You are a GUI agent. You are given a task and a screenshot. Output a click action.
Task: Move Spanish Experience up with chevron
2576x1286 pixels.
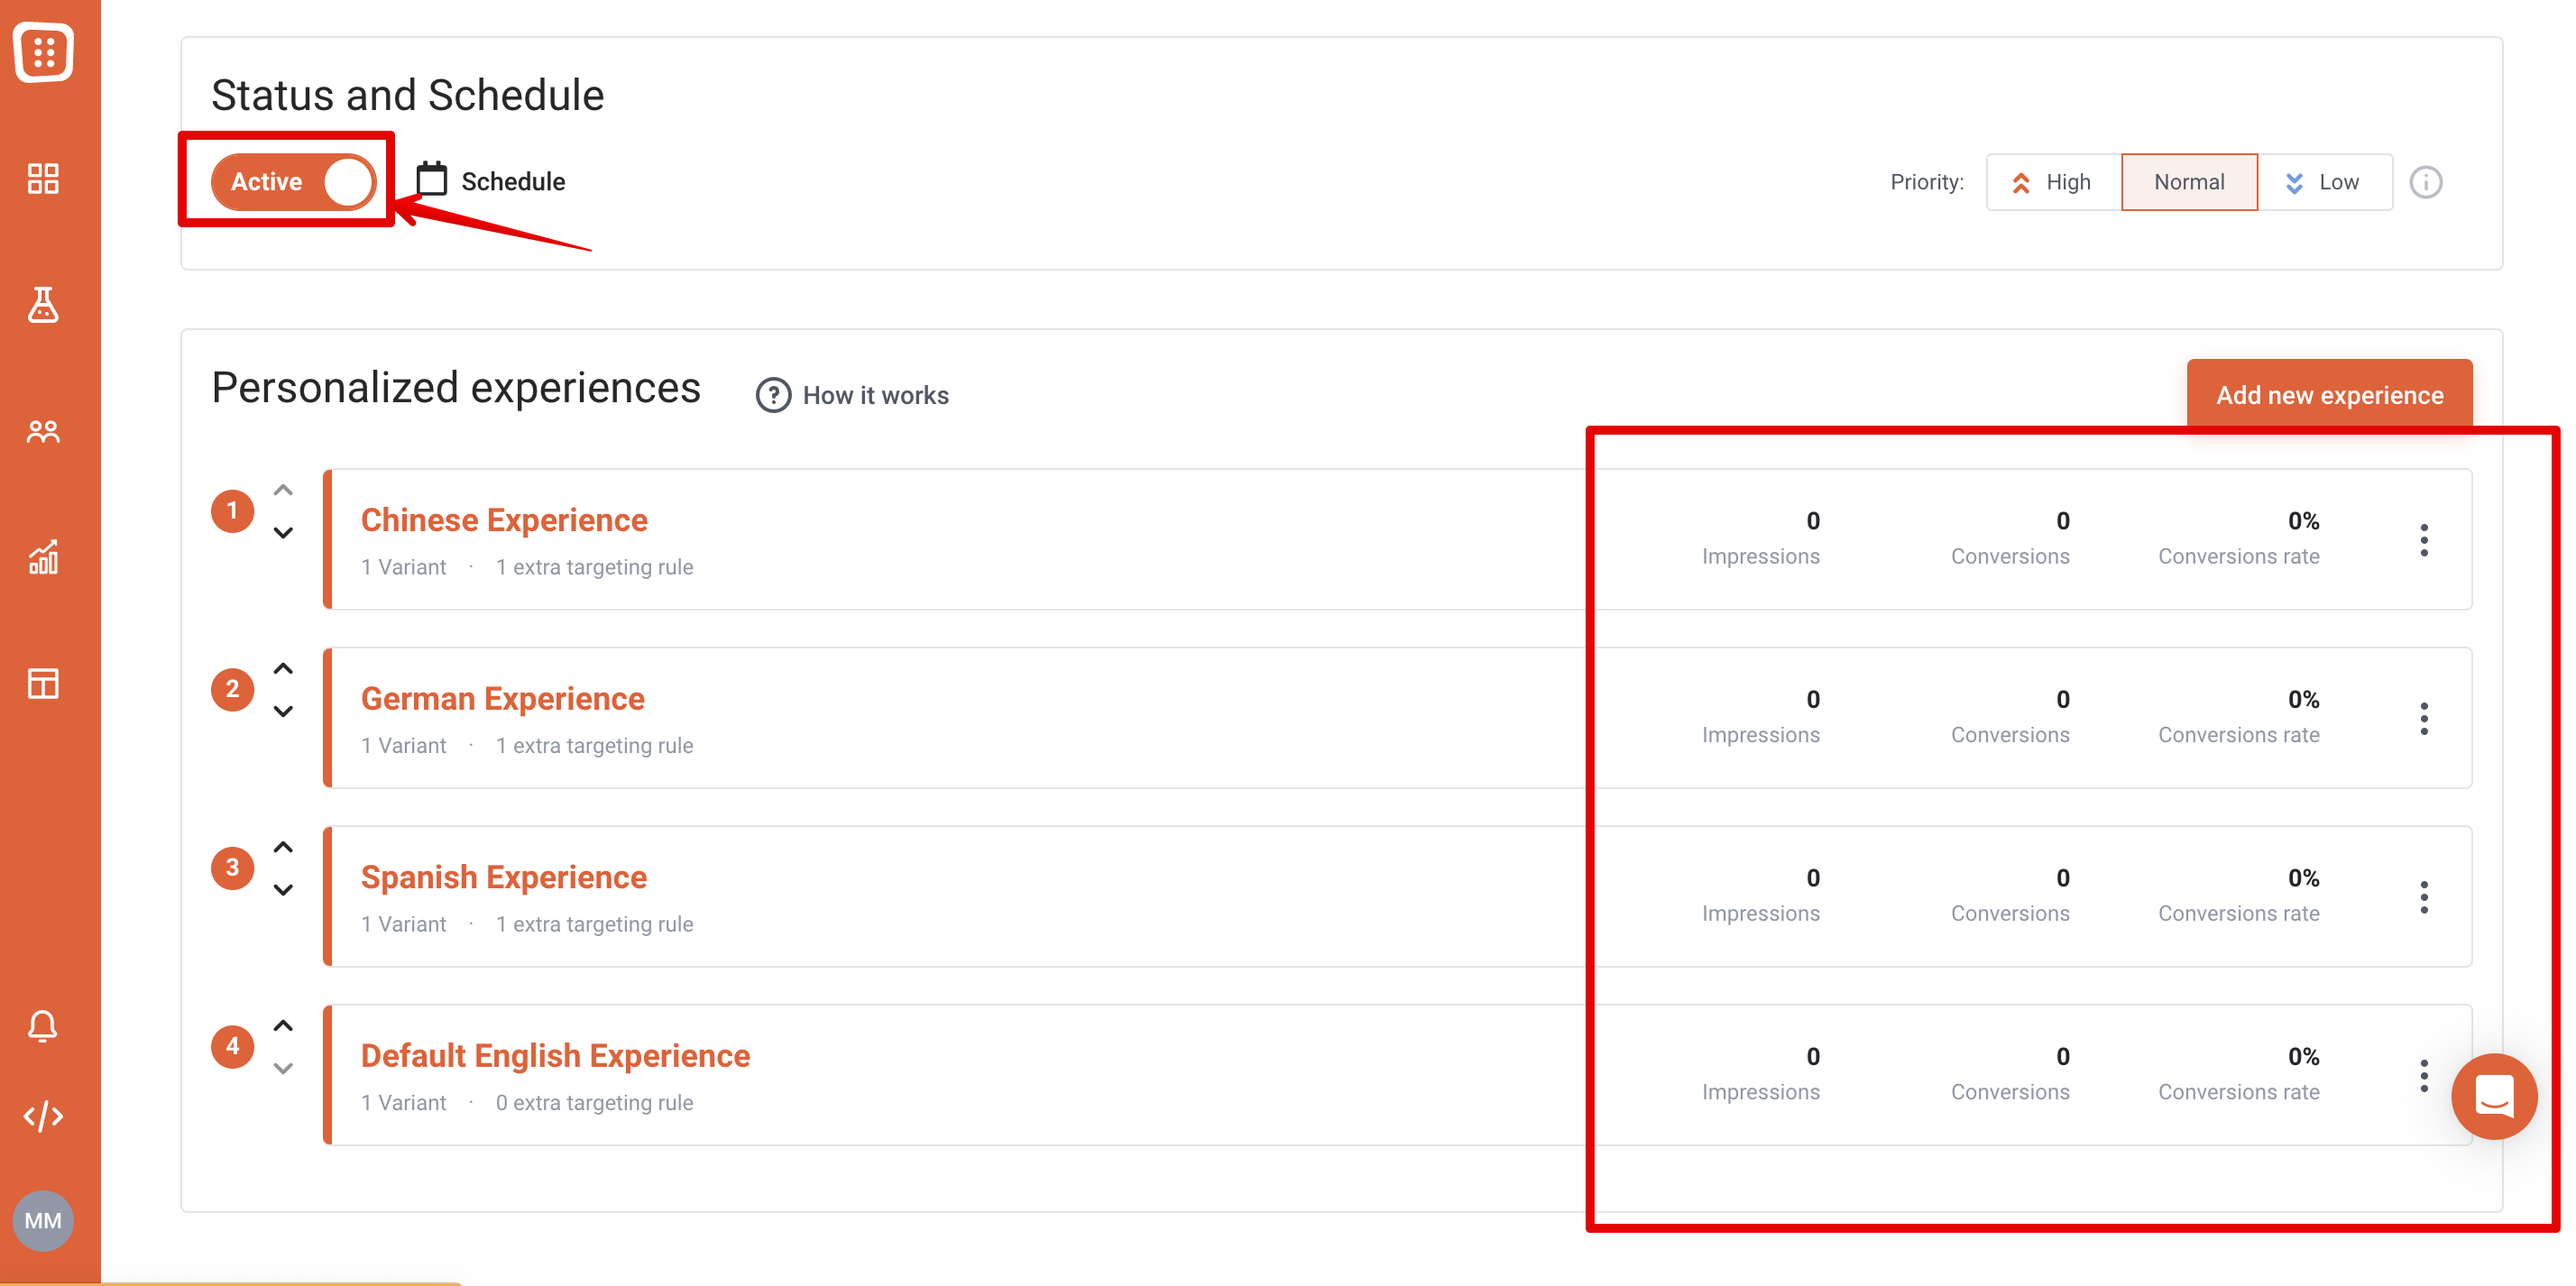tap(283, 847)
